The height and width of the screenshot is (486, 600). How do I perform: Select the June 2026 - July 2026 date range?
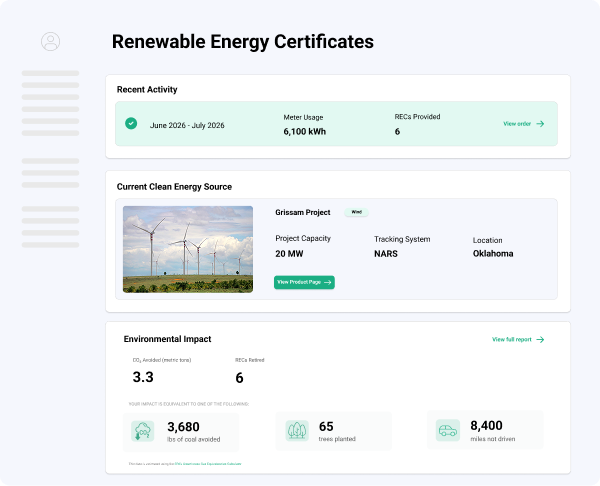(187, 126)
